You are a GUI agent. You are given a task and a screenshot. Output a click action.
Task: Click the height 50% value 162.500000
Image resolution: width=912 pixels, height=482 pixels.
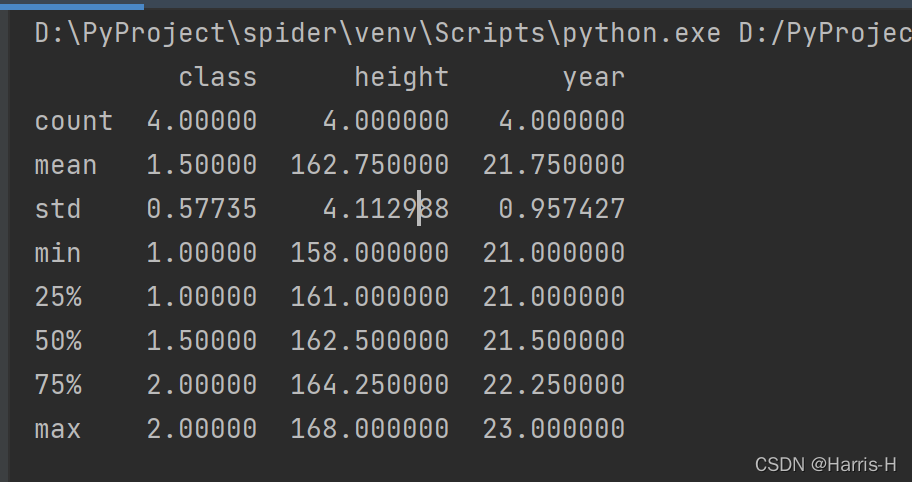[369, 340]
